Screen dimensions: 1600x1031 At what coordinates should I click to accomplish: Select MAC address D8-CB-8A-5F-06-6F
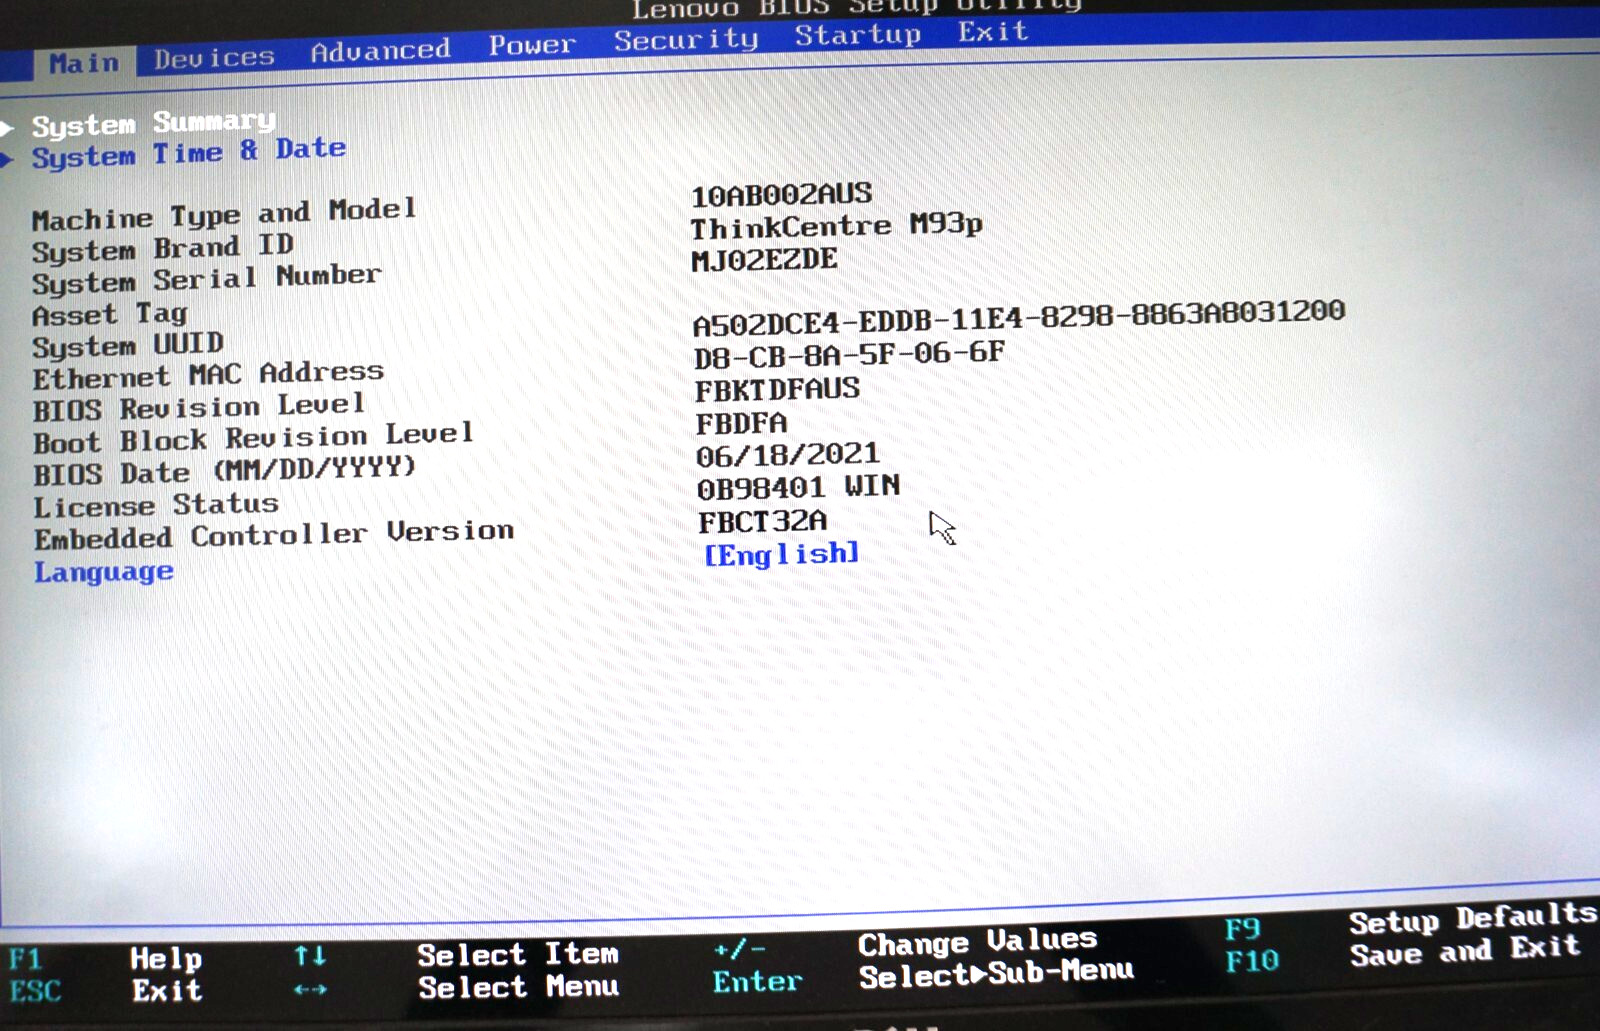(849, 355)
